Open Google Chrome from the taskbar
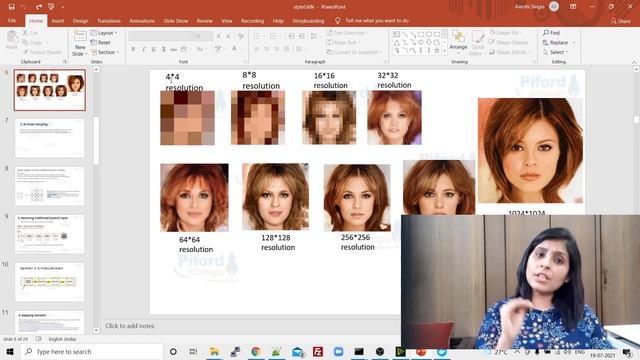Screen dimensions: 640x360 click(x=256, y=351)
